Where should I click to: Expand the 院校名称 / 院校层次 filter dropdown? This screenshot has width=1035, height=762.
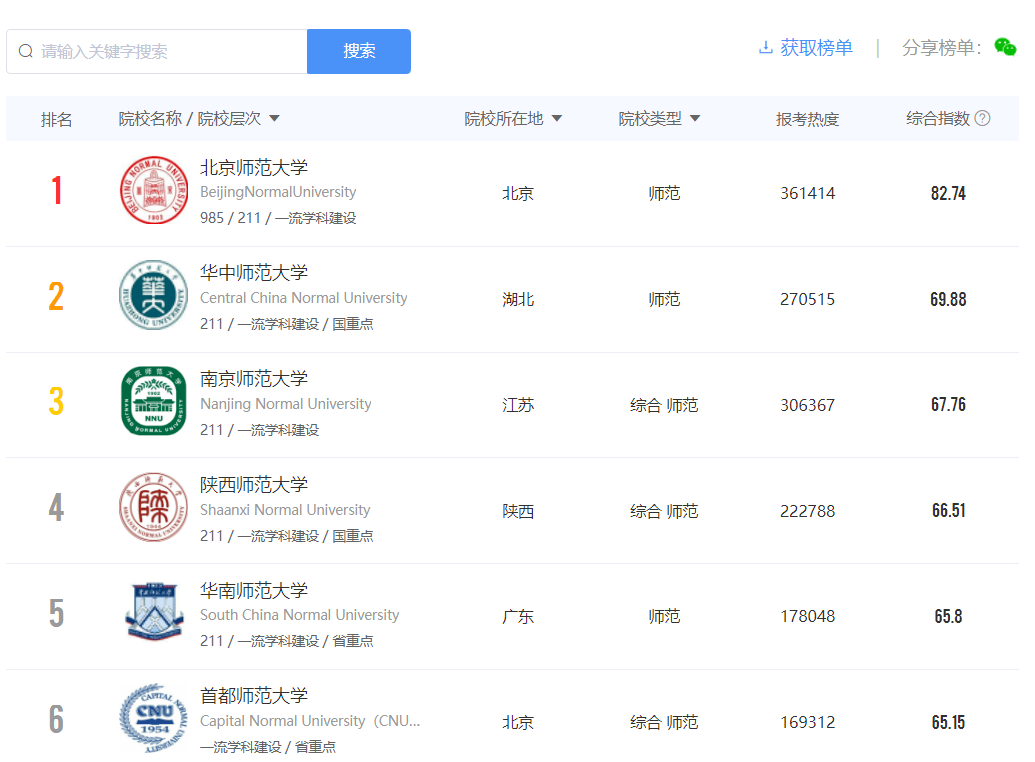click(275, 119)
